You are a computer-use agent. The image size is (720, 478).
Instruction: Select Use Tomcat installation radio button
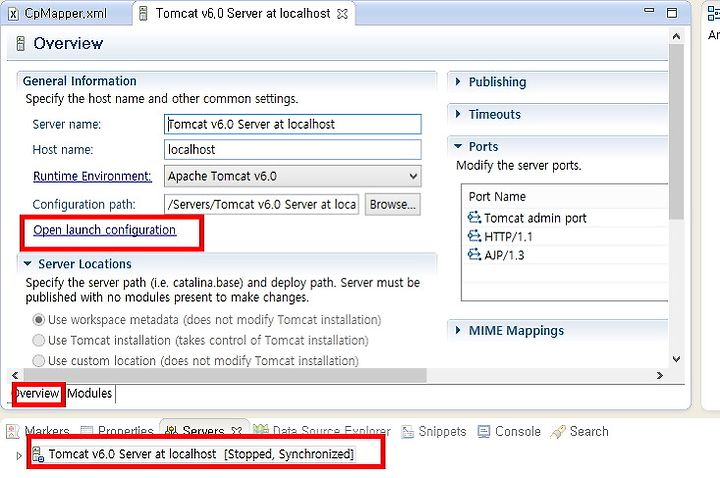click(39, 340)
